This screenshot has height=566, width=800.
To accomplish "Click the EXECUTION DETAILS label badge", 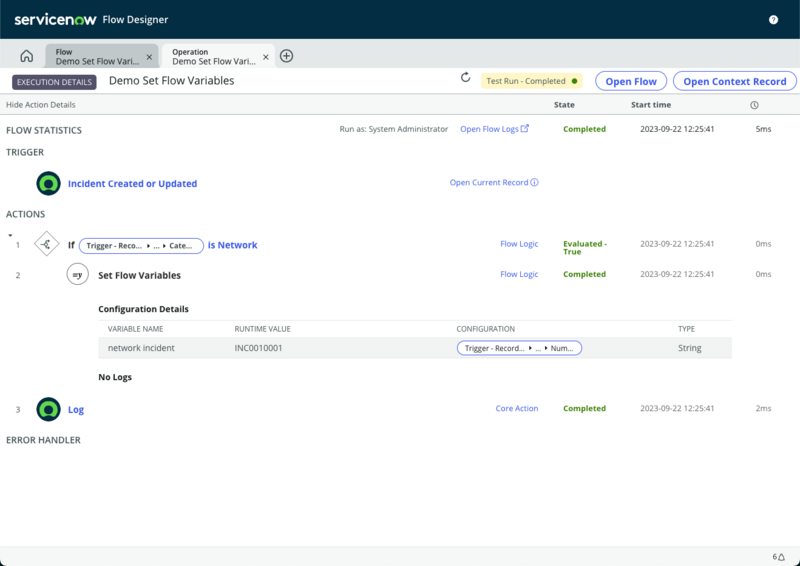I will pyautogui.click(x=54, y=82).
